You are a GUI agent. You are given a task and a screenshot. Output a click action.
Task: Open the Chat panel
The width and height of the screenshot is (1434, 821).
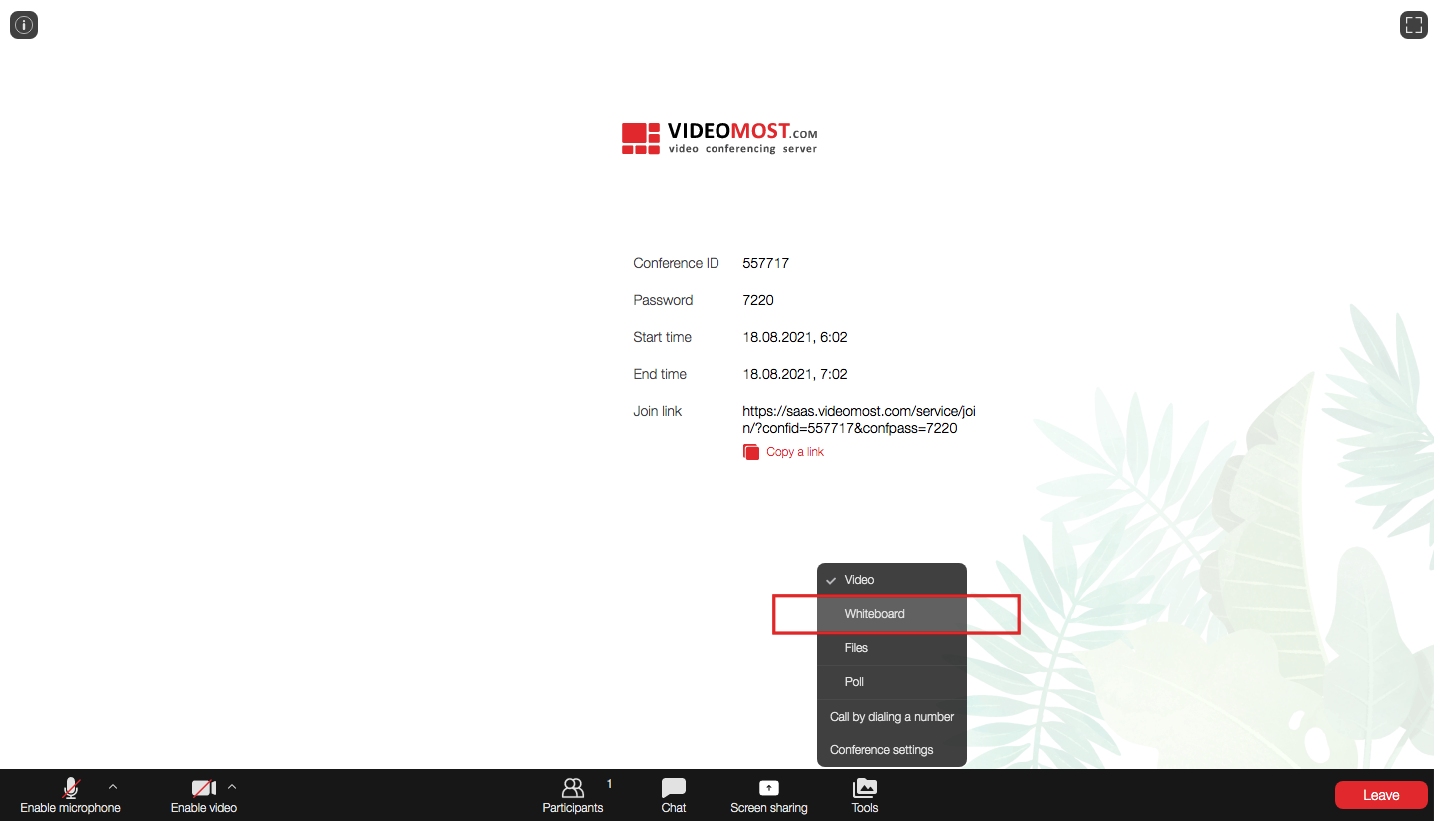pos(674,795)
